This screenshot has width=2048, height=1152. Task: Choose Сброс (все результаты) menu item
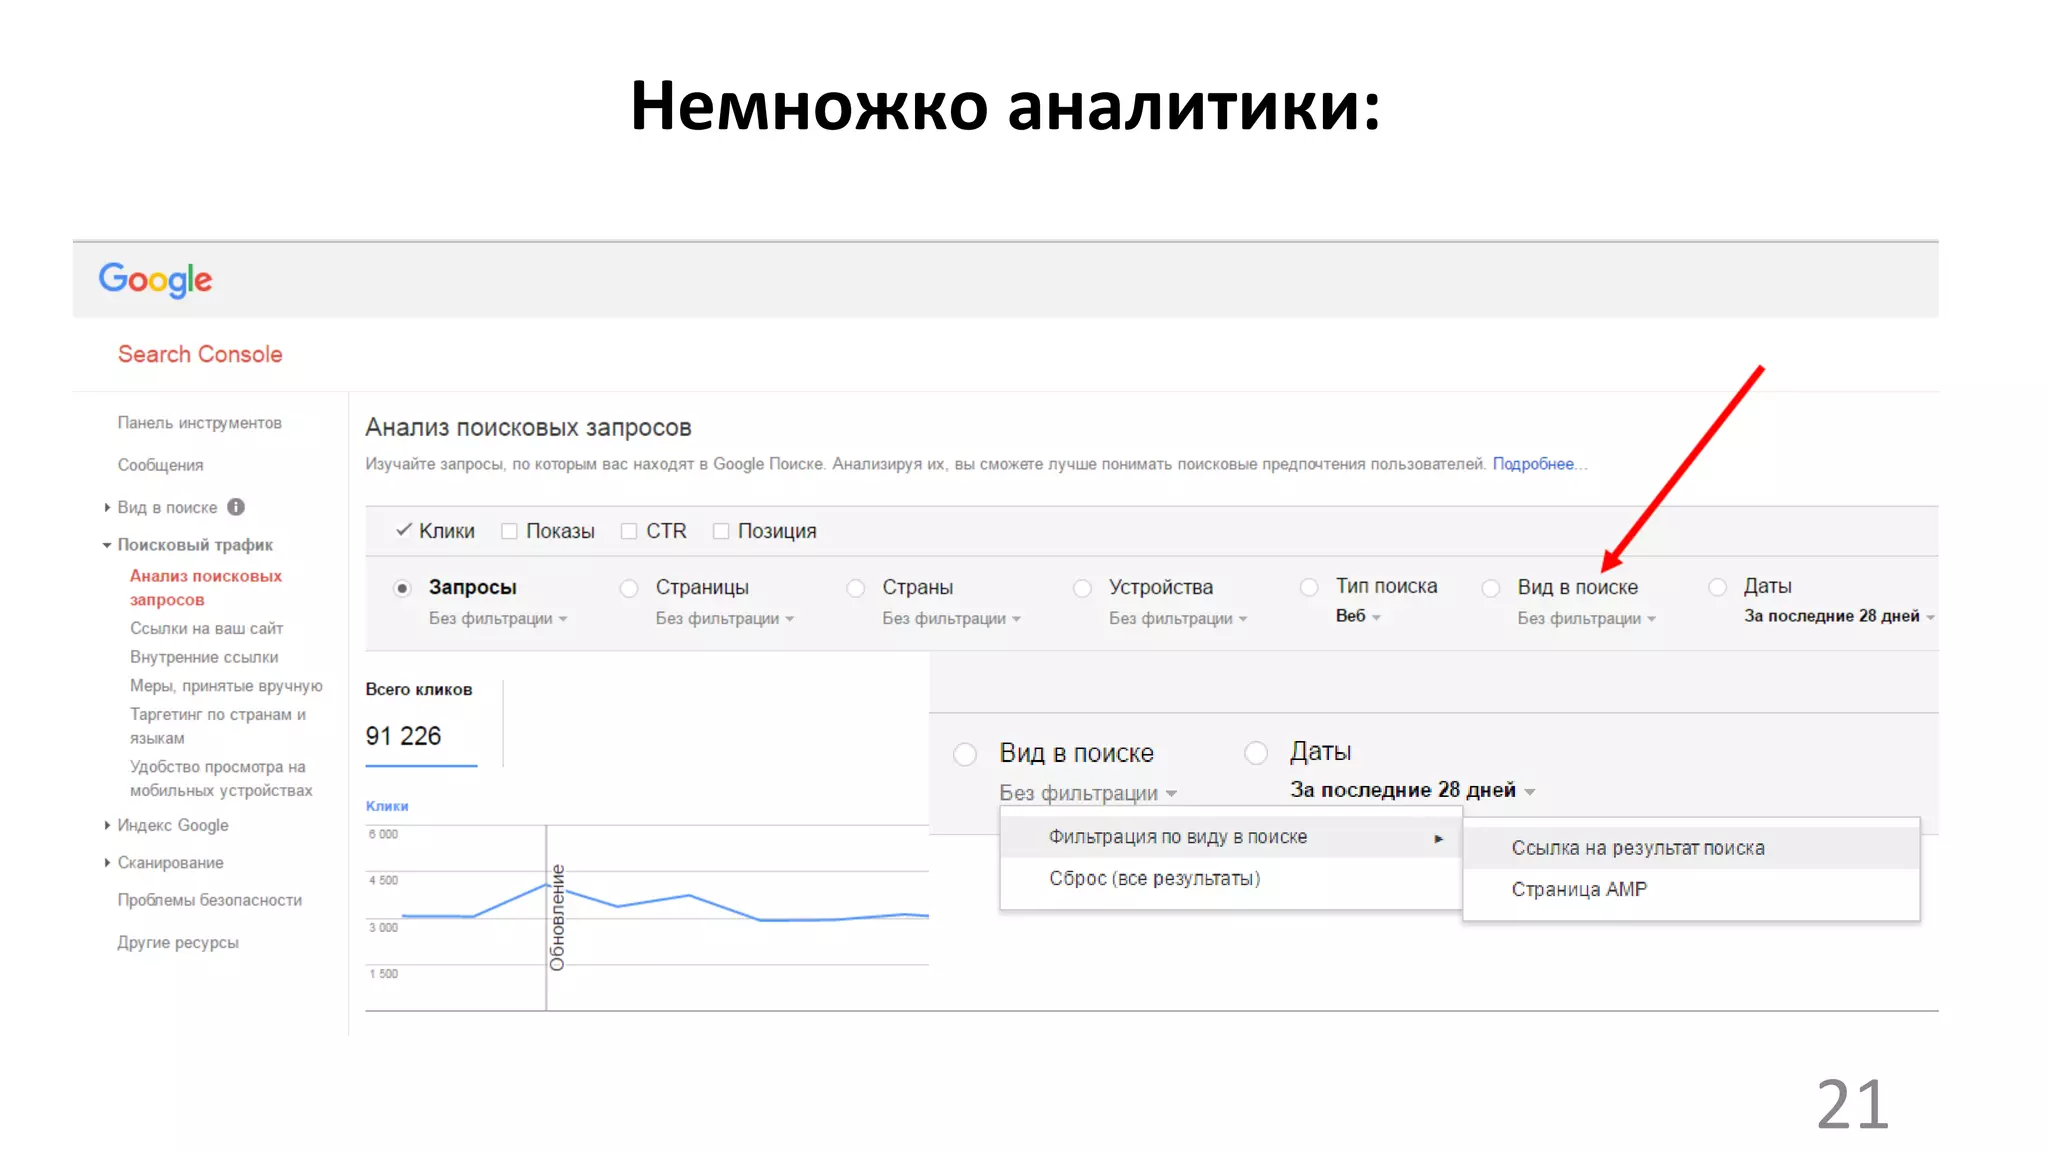tap(1231, 878)
